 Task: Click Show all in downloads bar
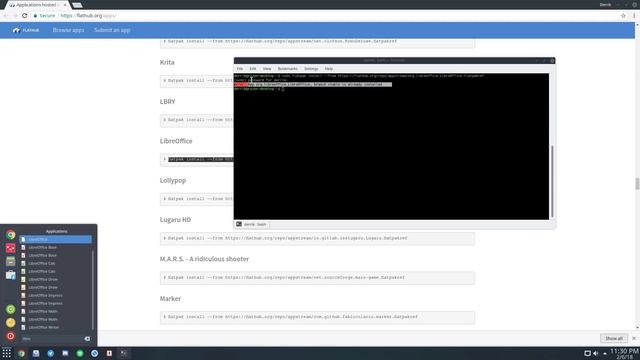613,338
